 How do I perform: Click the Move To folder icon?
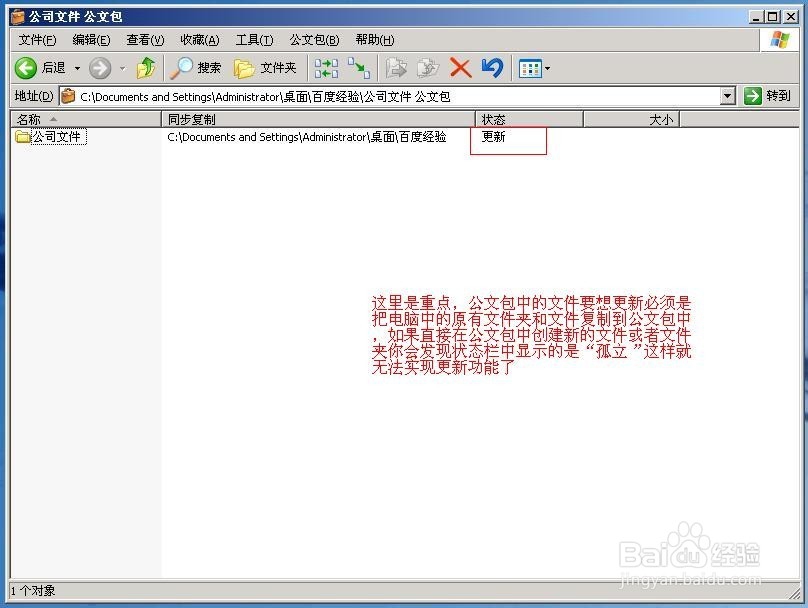396,68
